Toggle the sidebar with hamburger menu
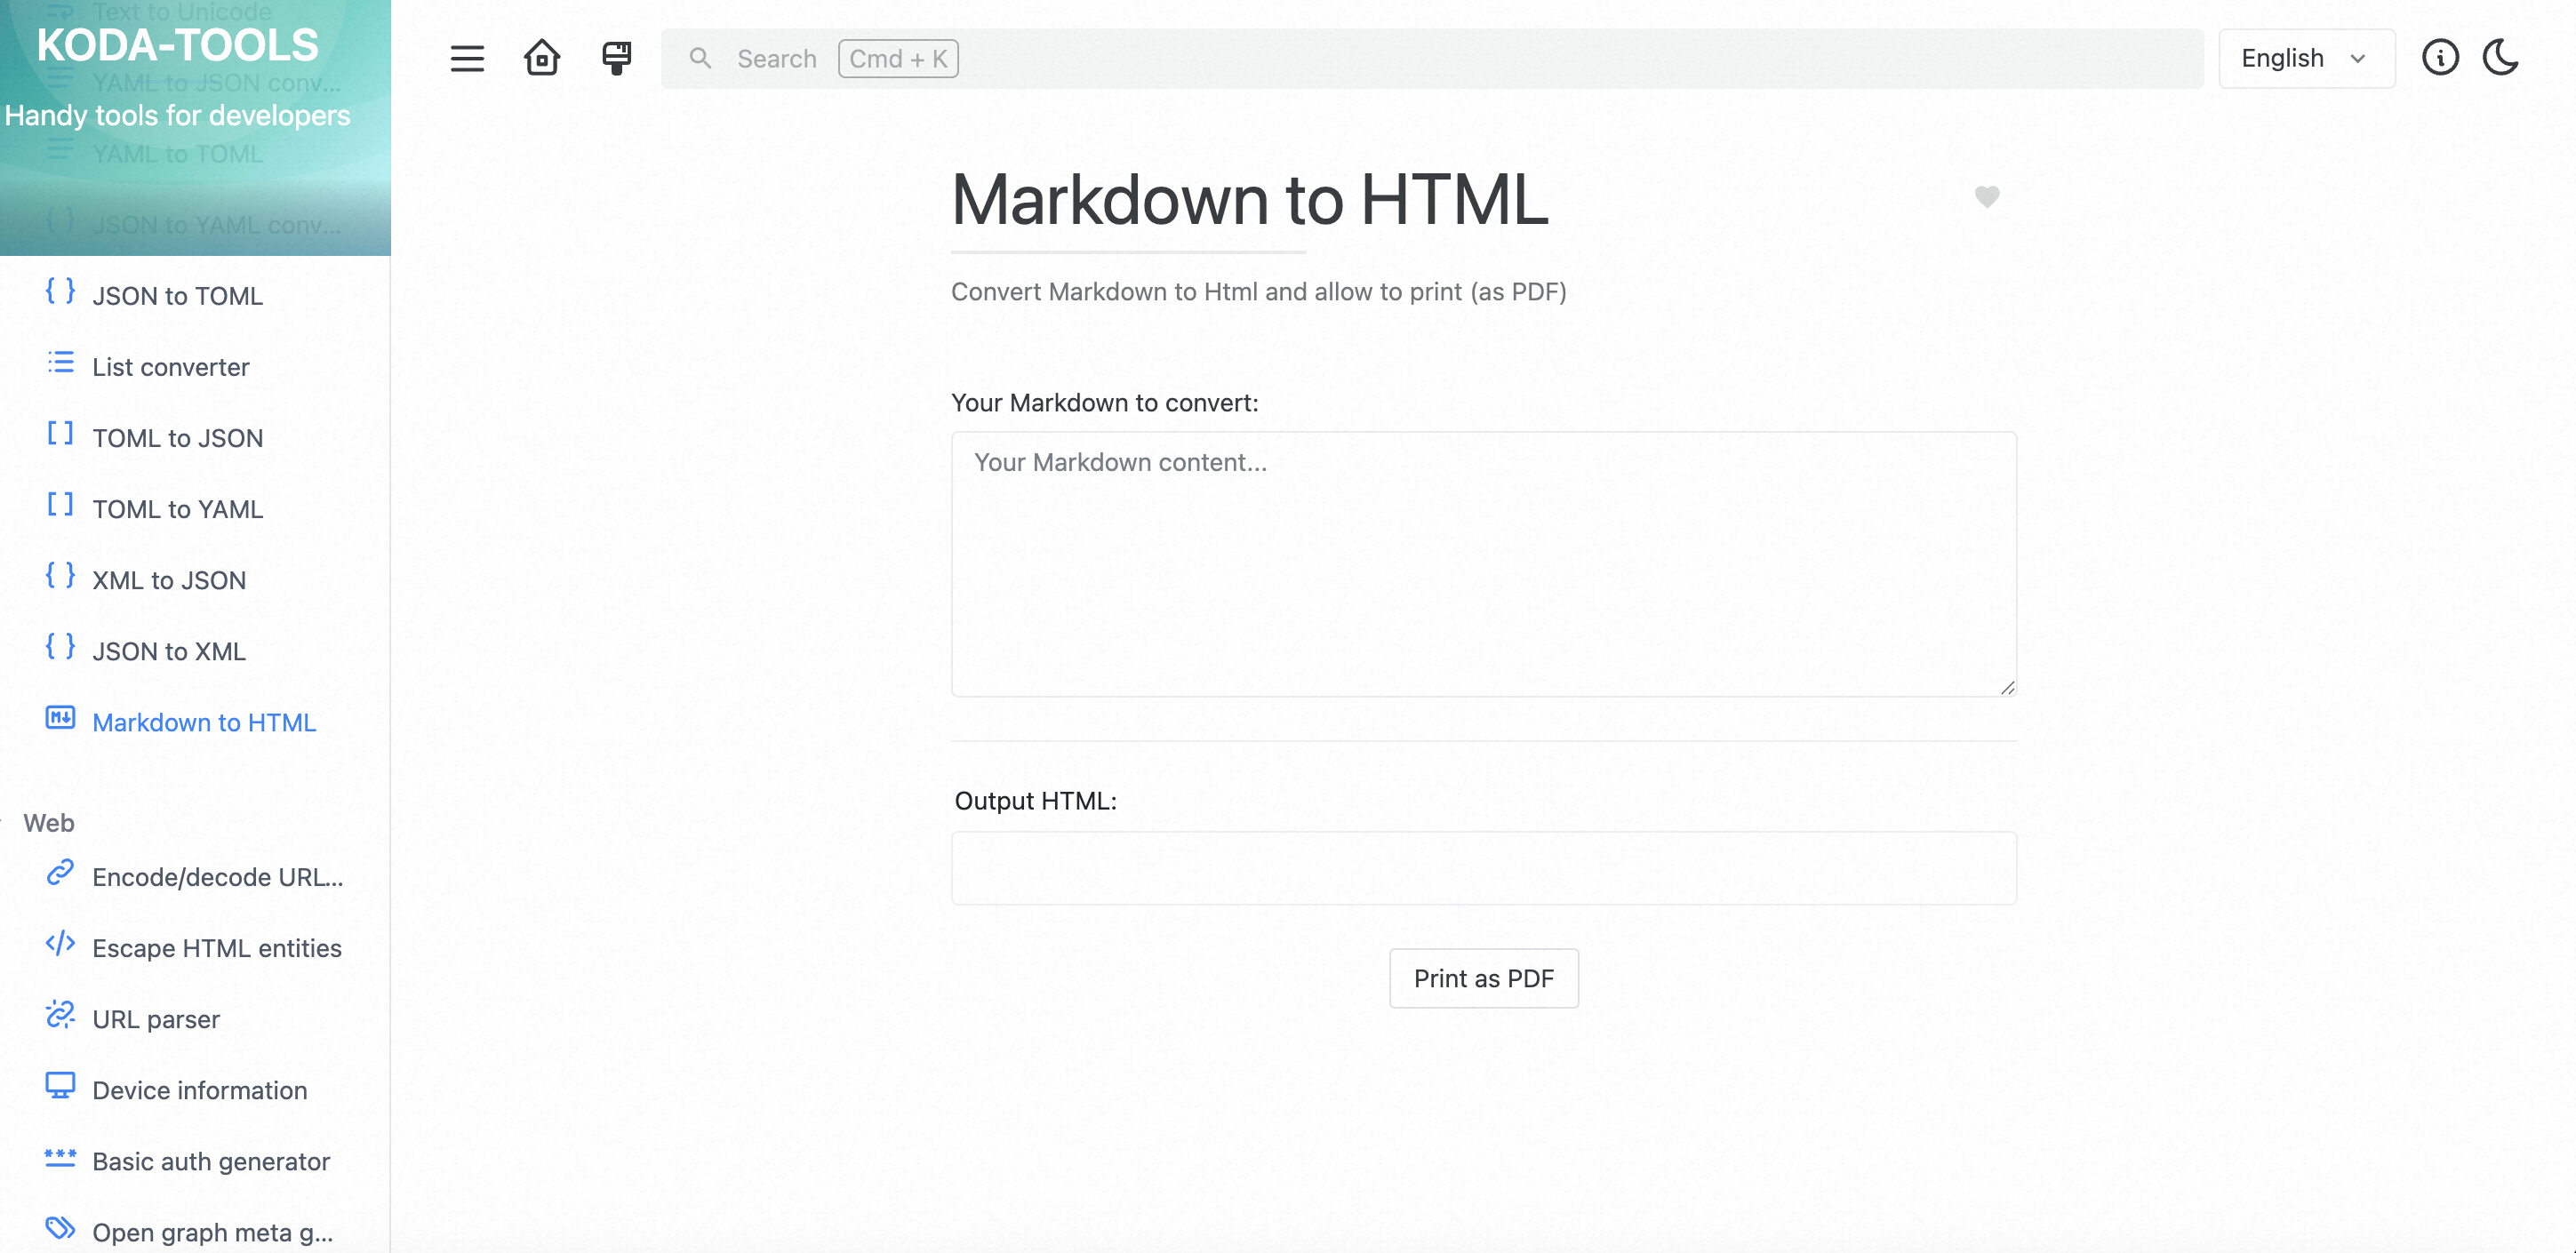This screenshot has width=2576, height=1253. pyautogui.click(x=466, y=58)
